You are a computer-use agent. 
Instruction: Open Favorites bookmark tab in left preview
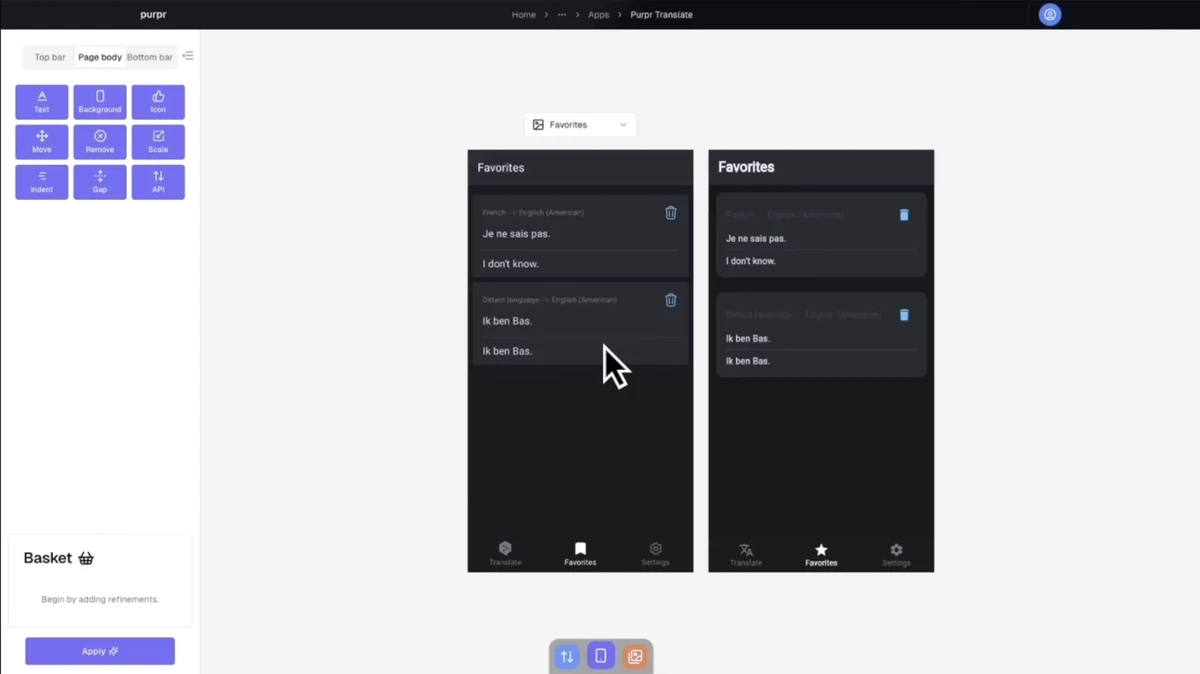click(580, 554)
